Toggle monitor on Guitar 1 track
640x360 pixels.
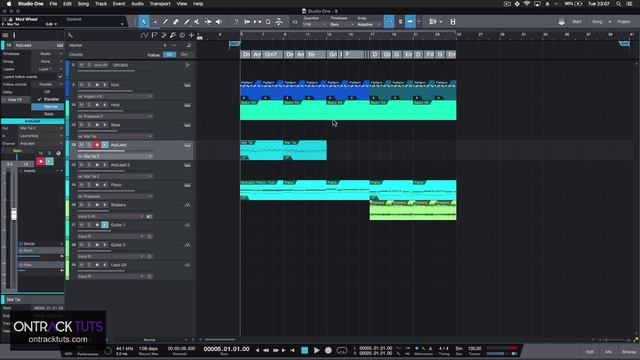coord(104,225)
